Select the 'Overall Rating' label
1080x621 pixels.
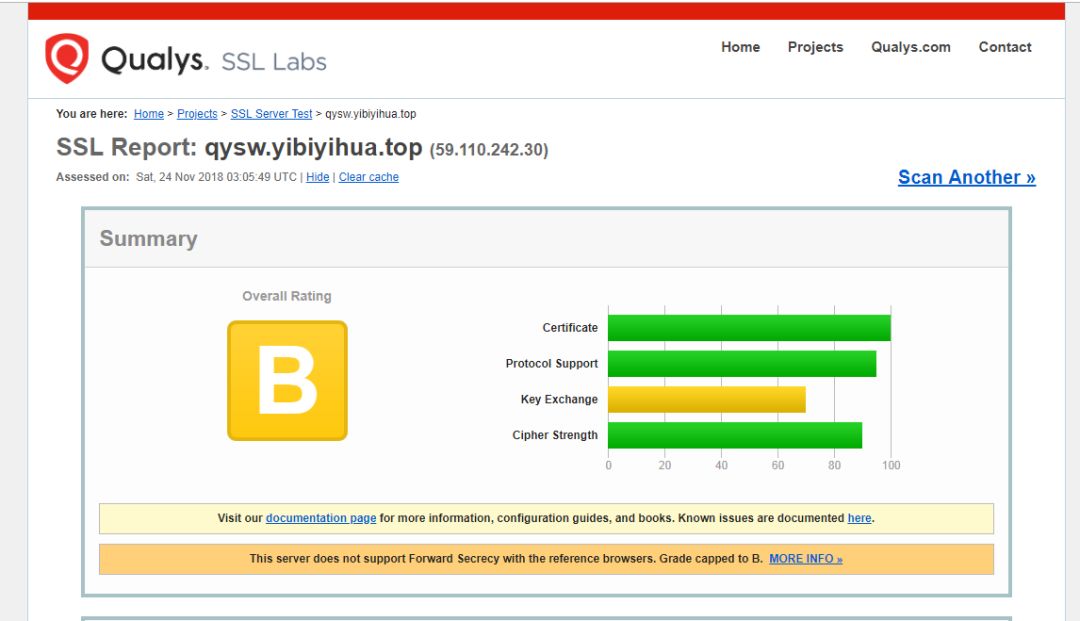pos(287,296)
